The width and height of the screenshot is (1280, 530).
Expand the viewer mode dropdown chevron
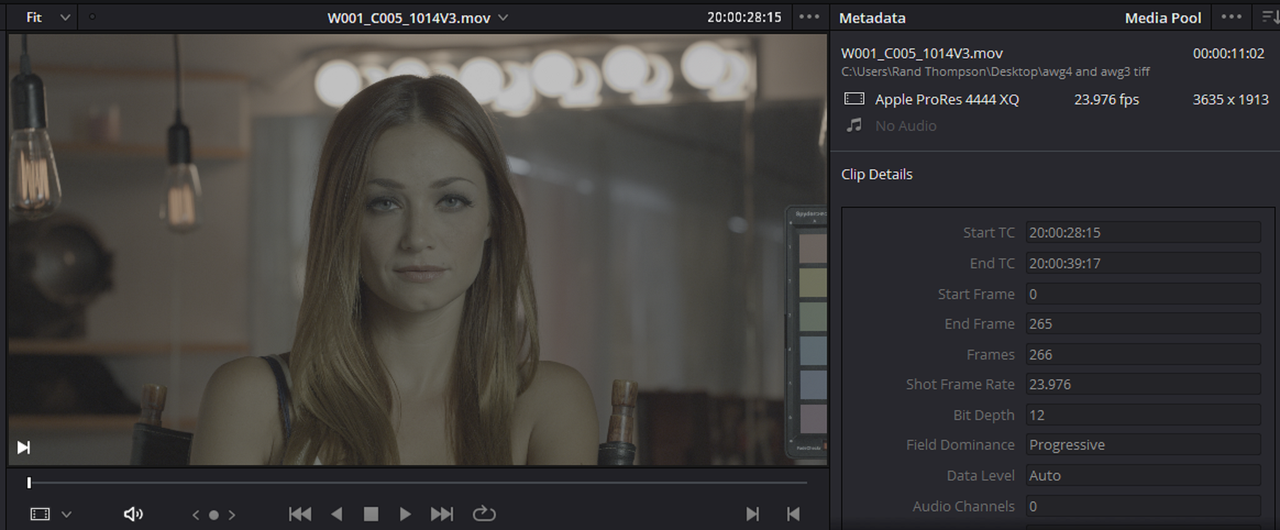[x=67, y=514]
